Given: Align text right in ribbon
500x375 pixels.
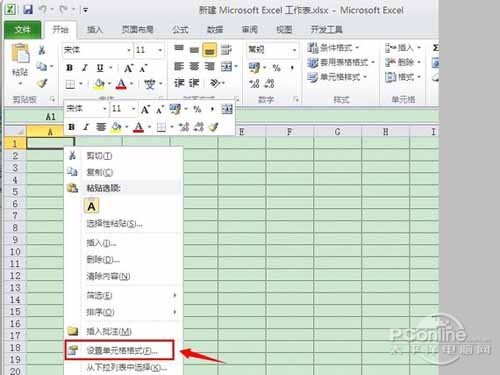Looking at the screenshot, I should (209, 66).
